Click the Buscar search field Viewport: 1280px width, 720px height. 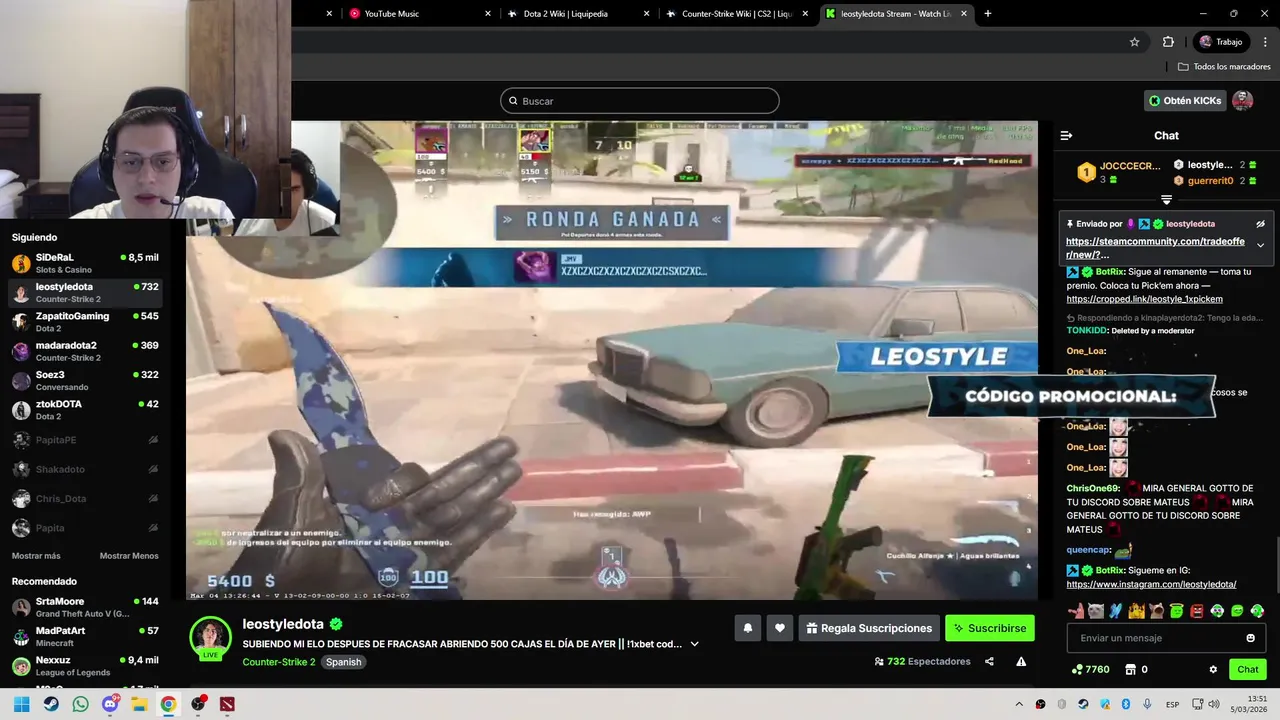point(640,101)
